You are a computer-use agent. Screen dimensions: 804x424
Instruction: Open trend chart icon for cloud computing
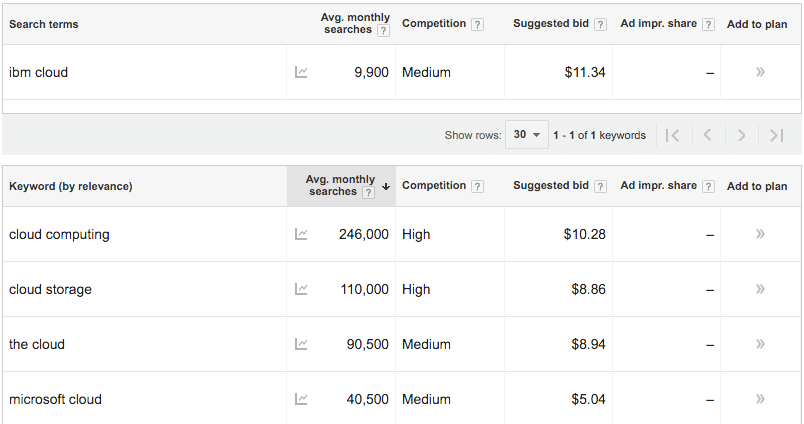(301, 234)
